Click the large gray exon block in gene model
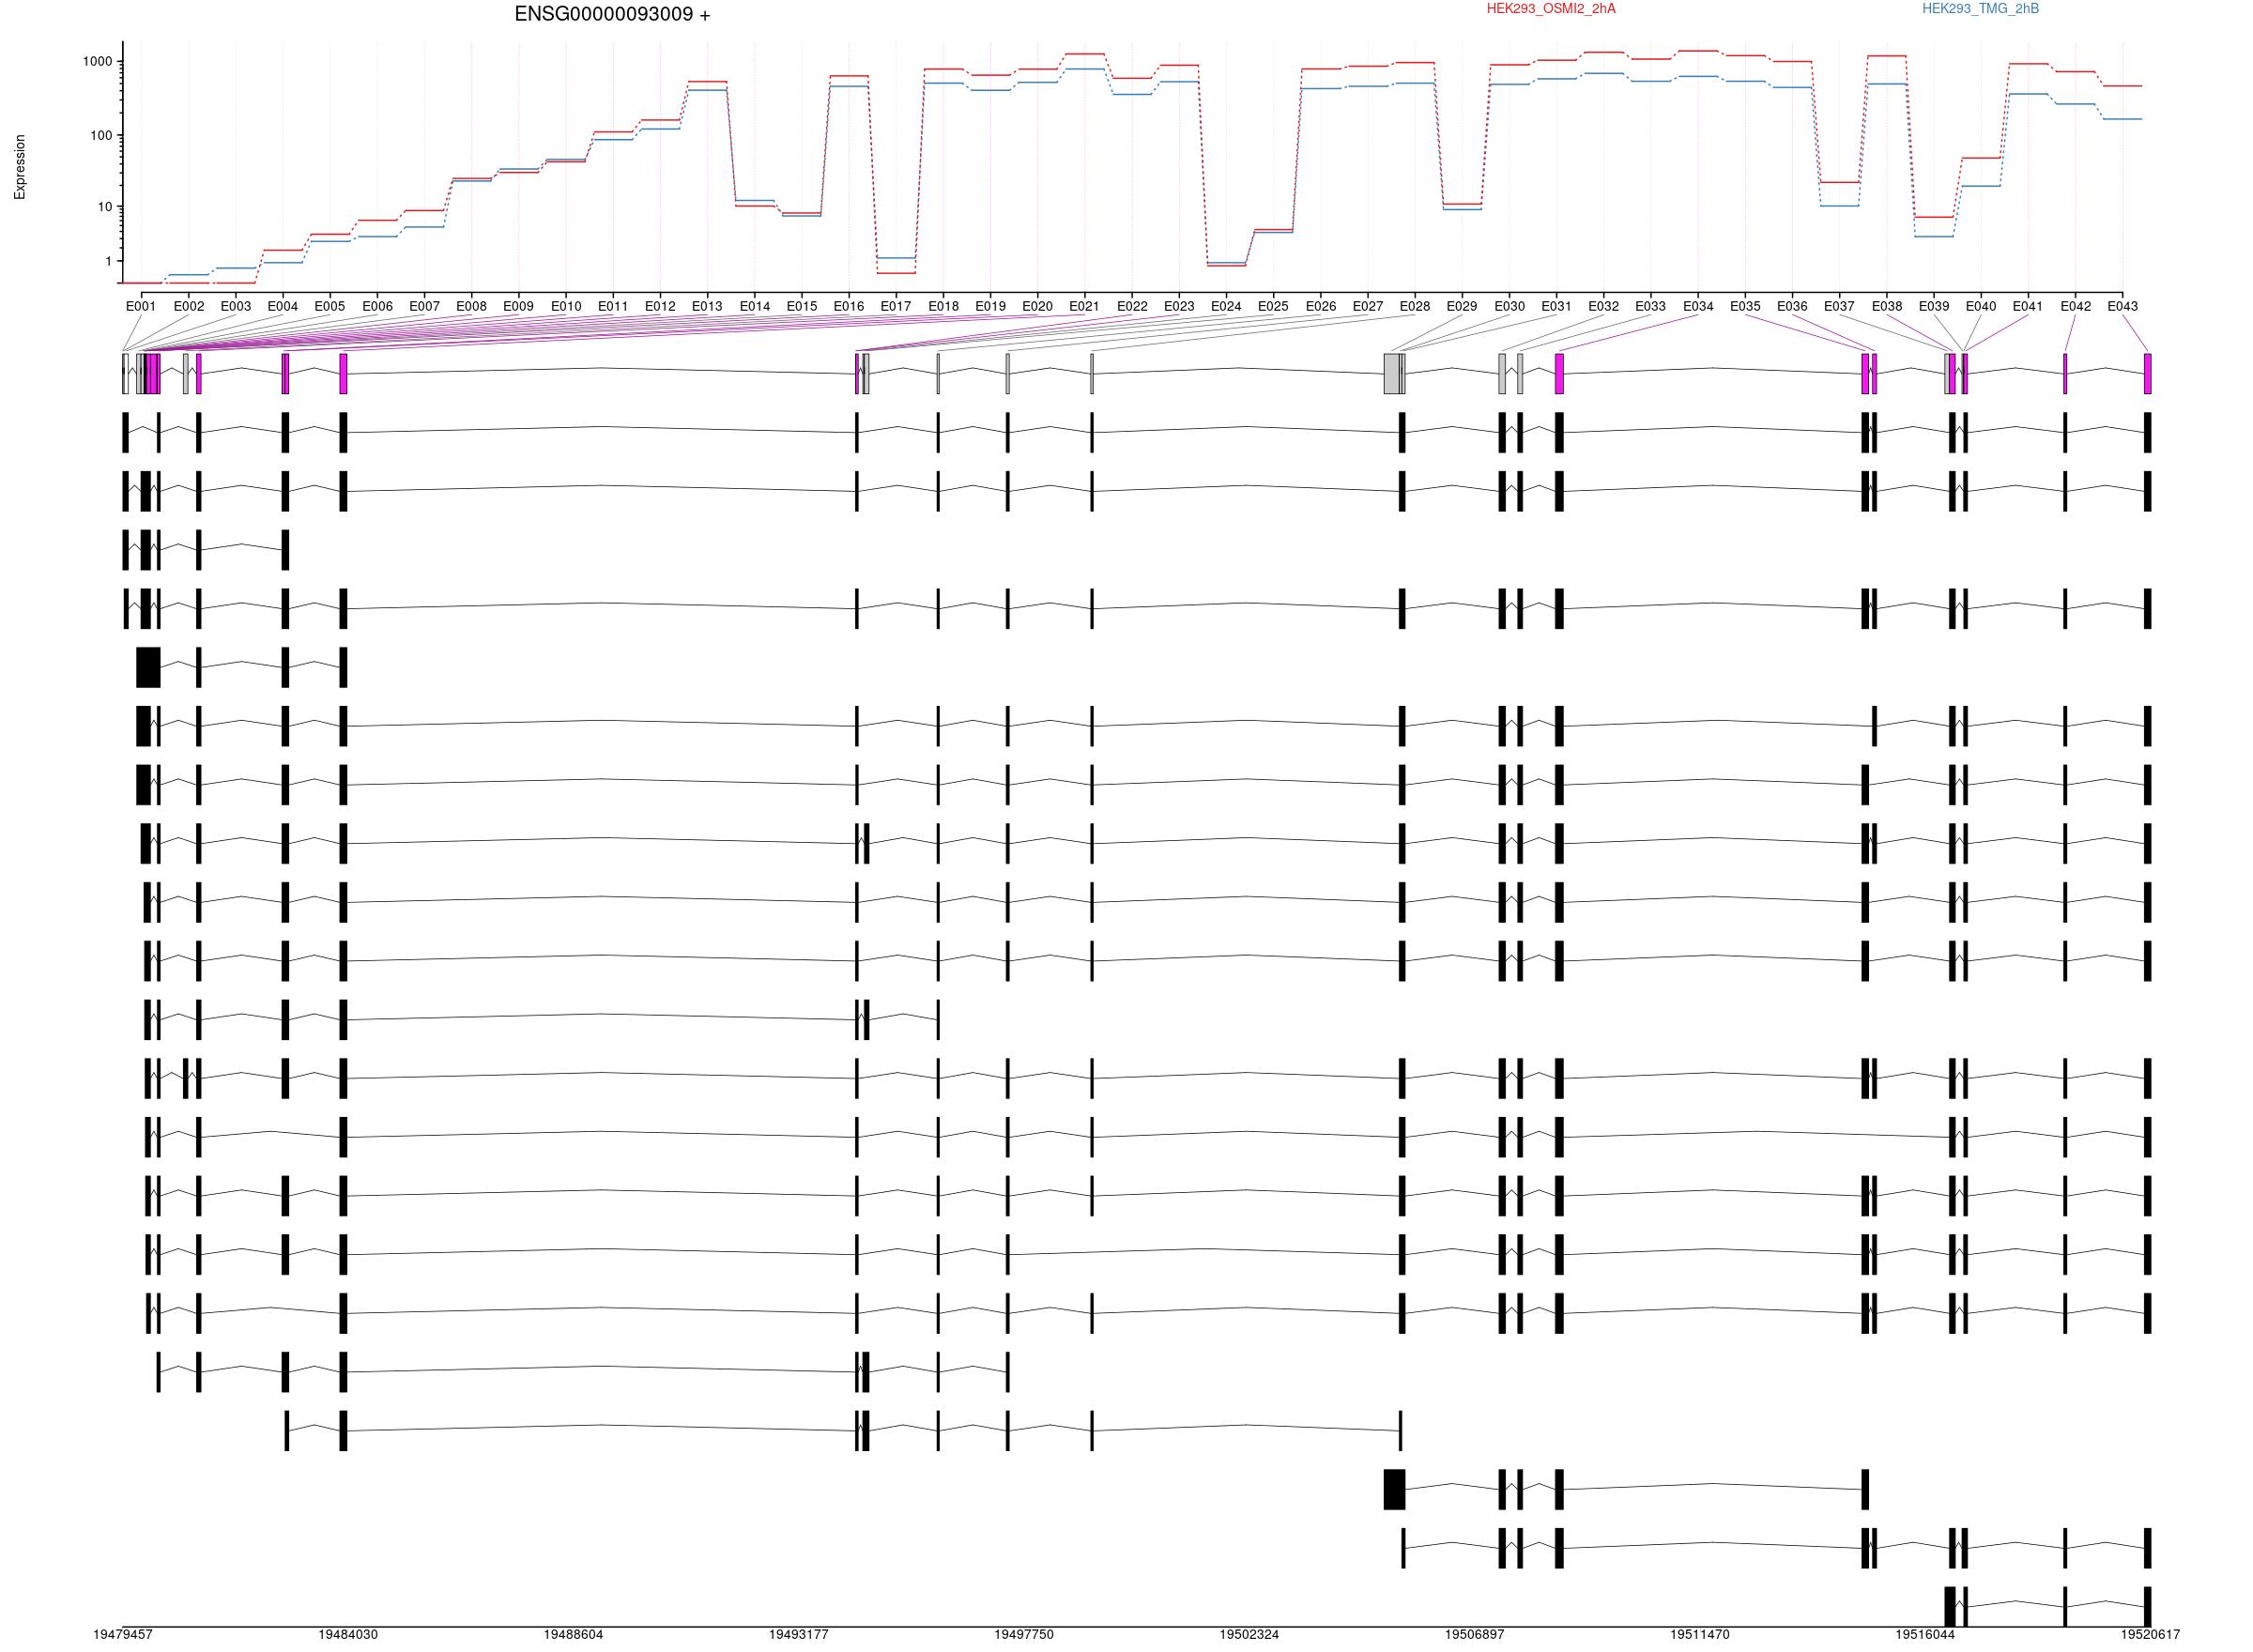 (x=1392, y=373)
